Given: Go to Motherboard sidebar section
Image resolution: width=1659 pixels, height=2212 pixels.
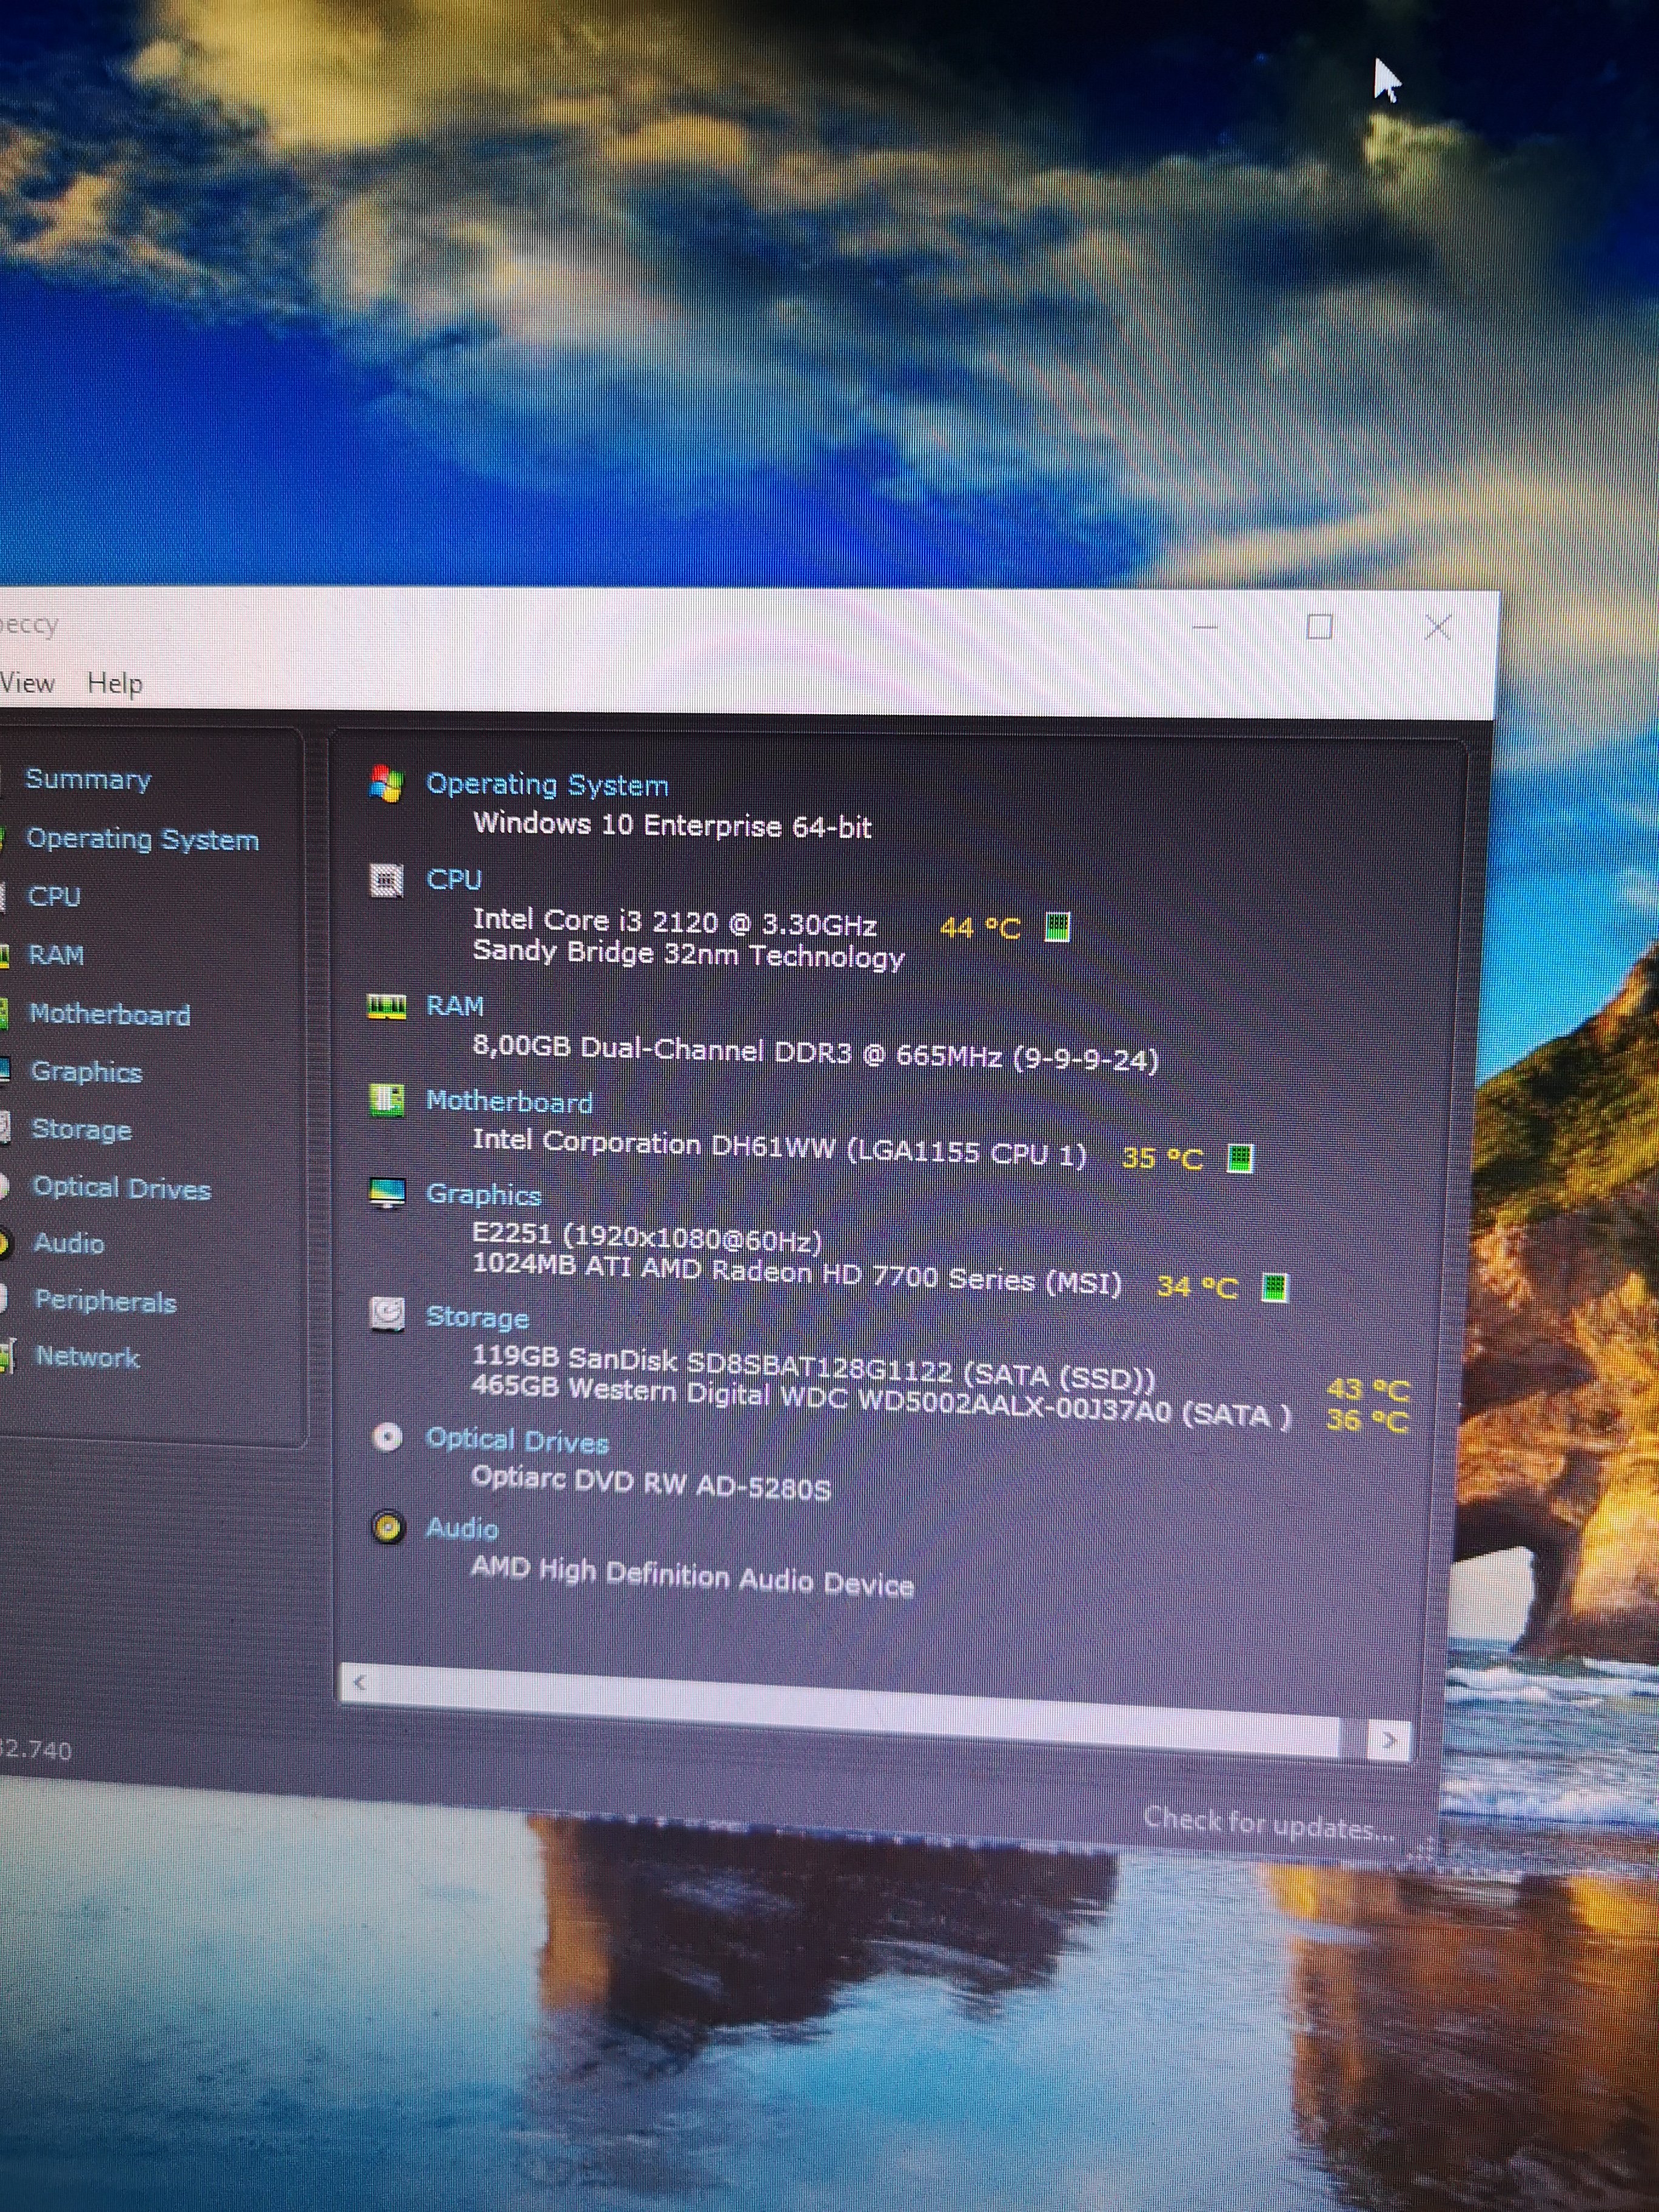Looking at the screenshot, I should pos(110,1014).
